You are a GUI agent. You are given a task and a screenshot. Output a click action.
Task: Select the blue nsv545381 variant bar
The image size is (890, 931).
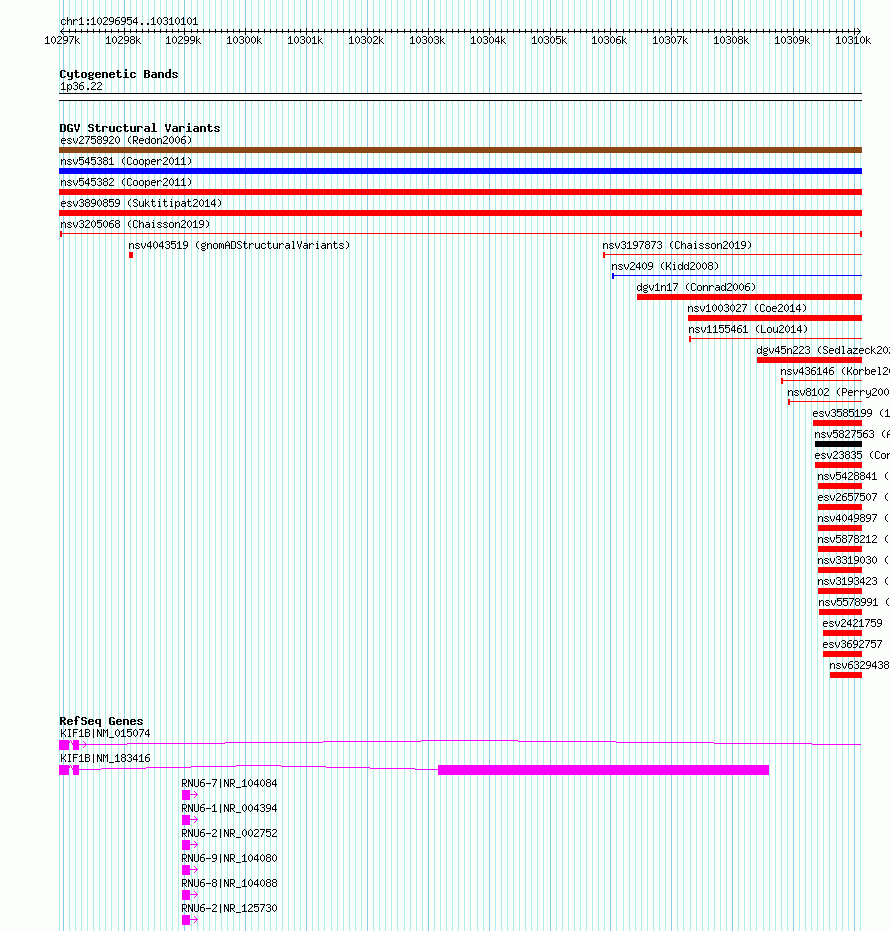(460, 171)
